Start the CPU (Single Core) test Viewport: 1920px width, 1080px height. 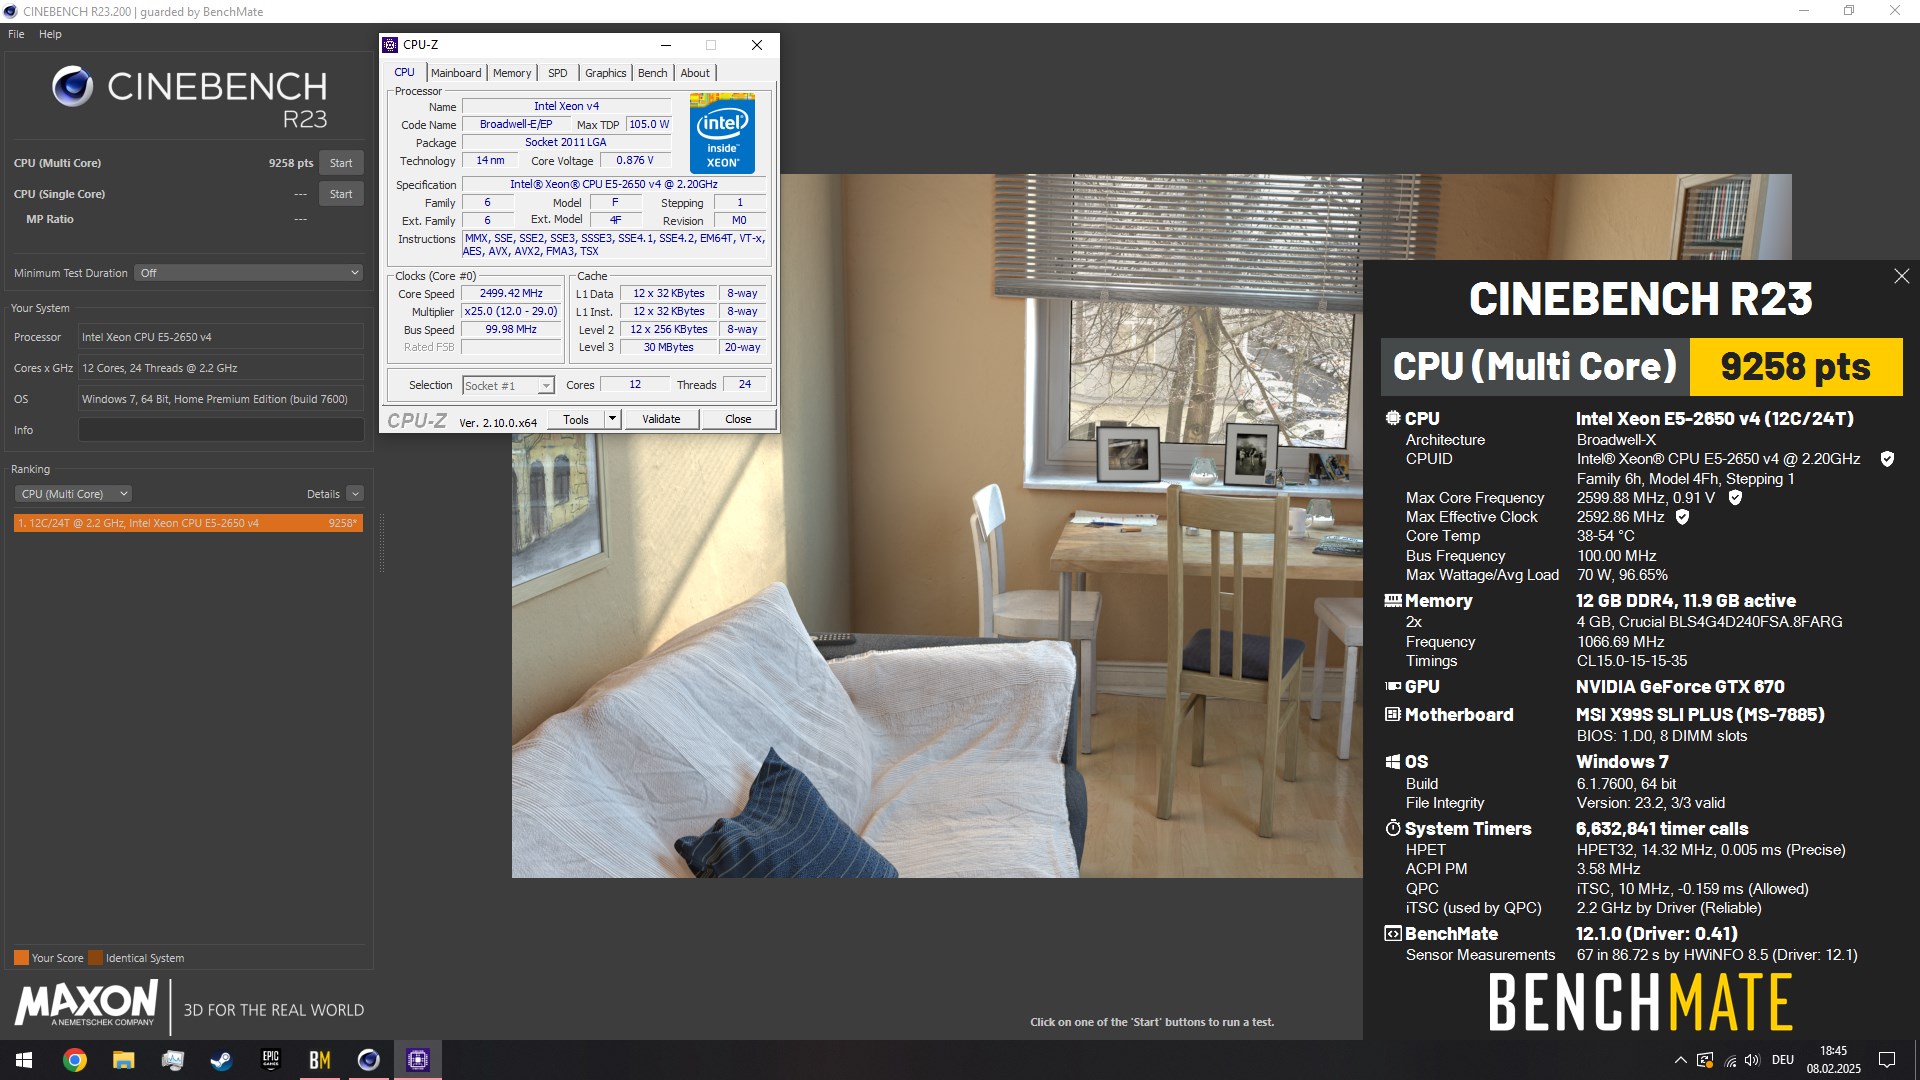(341, 194)
